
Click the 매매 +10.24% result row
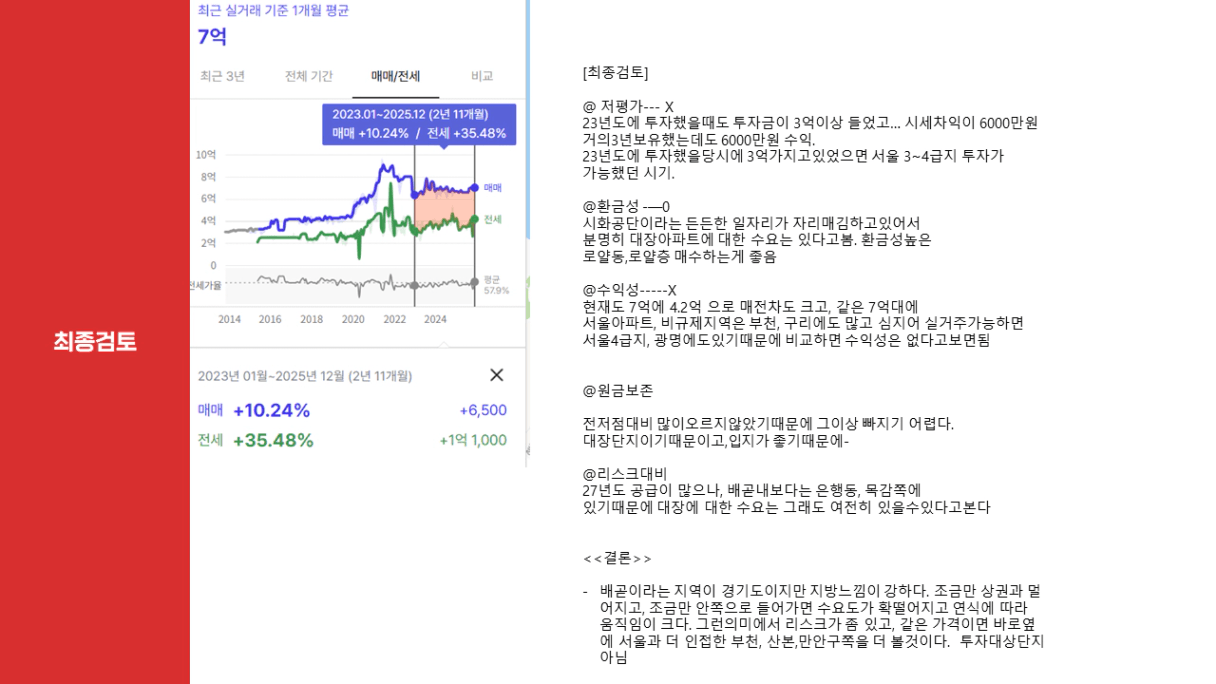point(352,410)
